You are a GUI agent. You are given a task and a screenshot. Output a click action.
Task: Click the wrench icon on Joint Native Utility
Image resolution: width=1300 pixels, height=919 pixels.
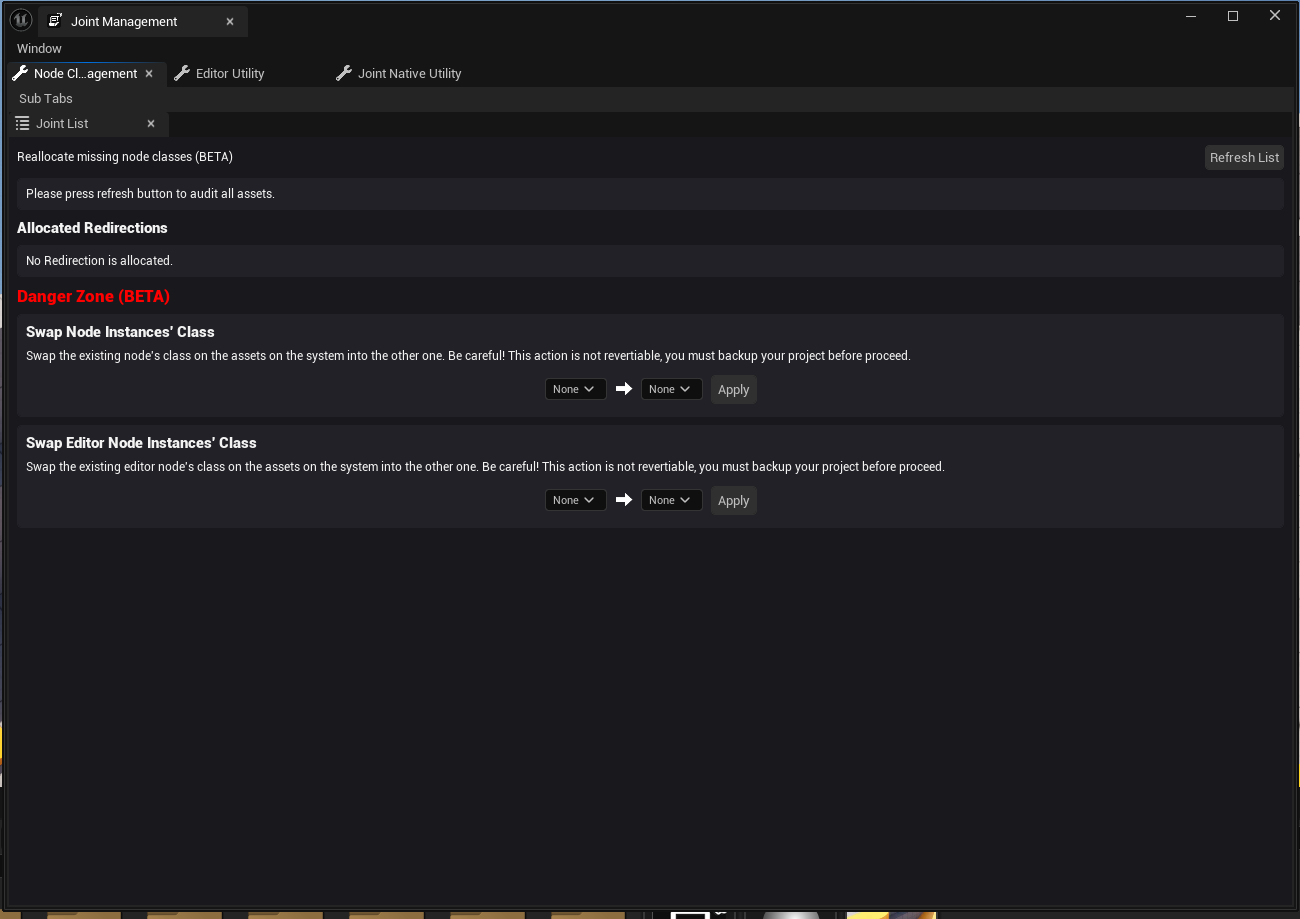[344, 74]
